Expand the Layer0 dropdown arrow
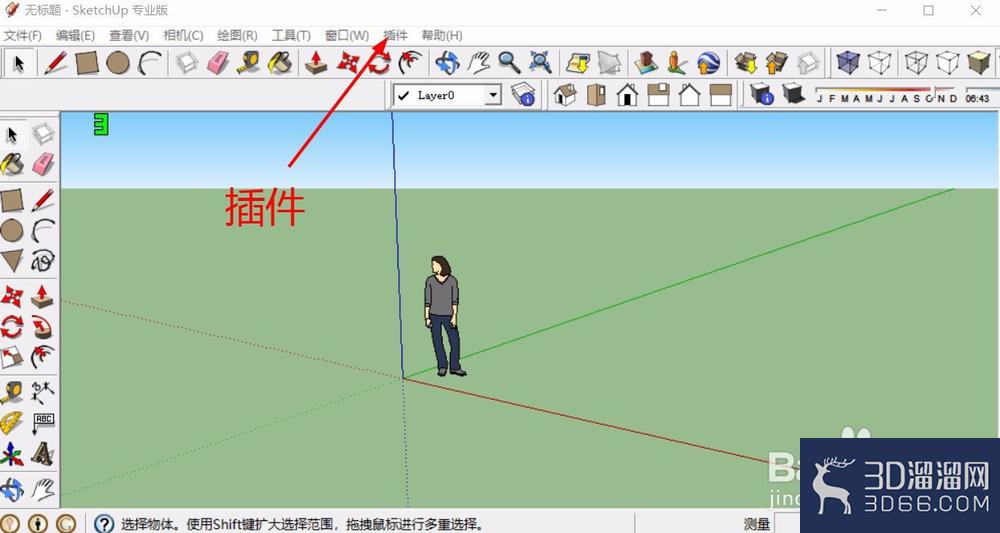The height and width of the screenshot is (533, 1000). 492,96
